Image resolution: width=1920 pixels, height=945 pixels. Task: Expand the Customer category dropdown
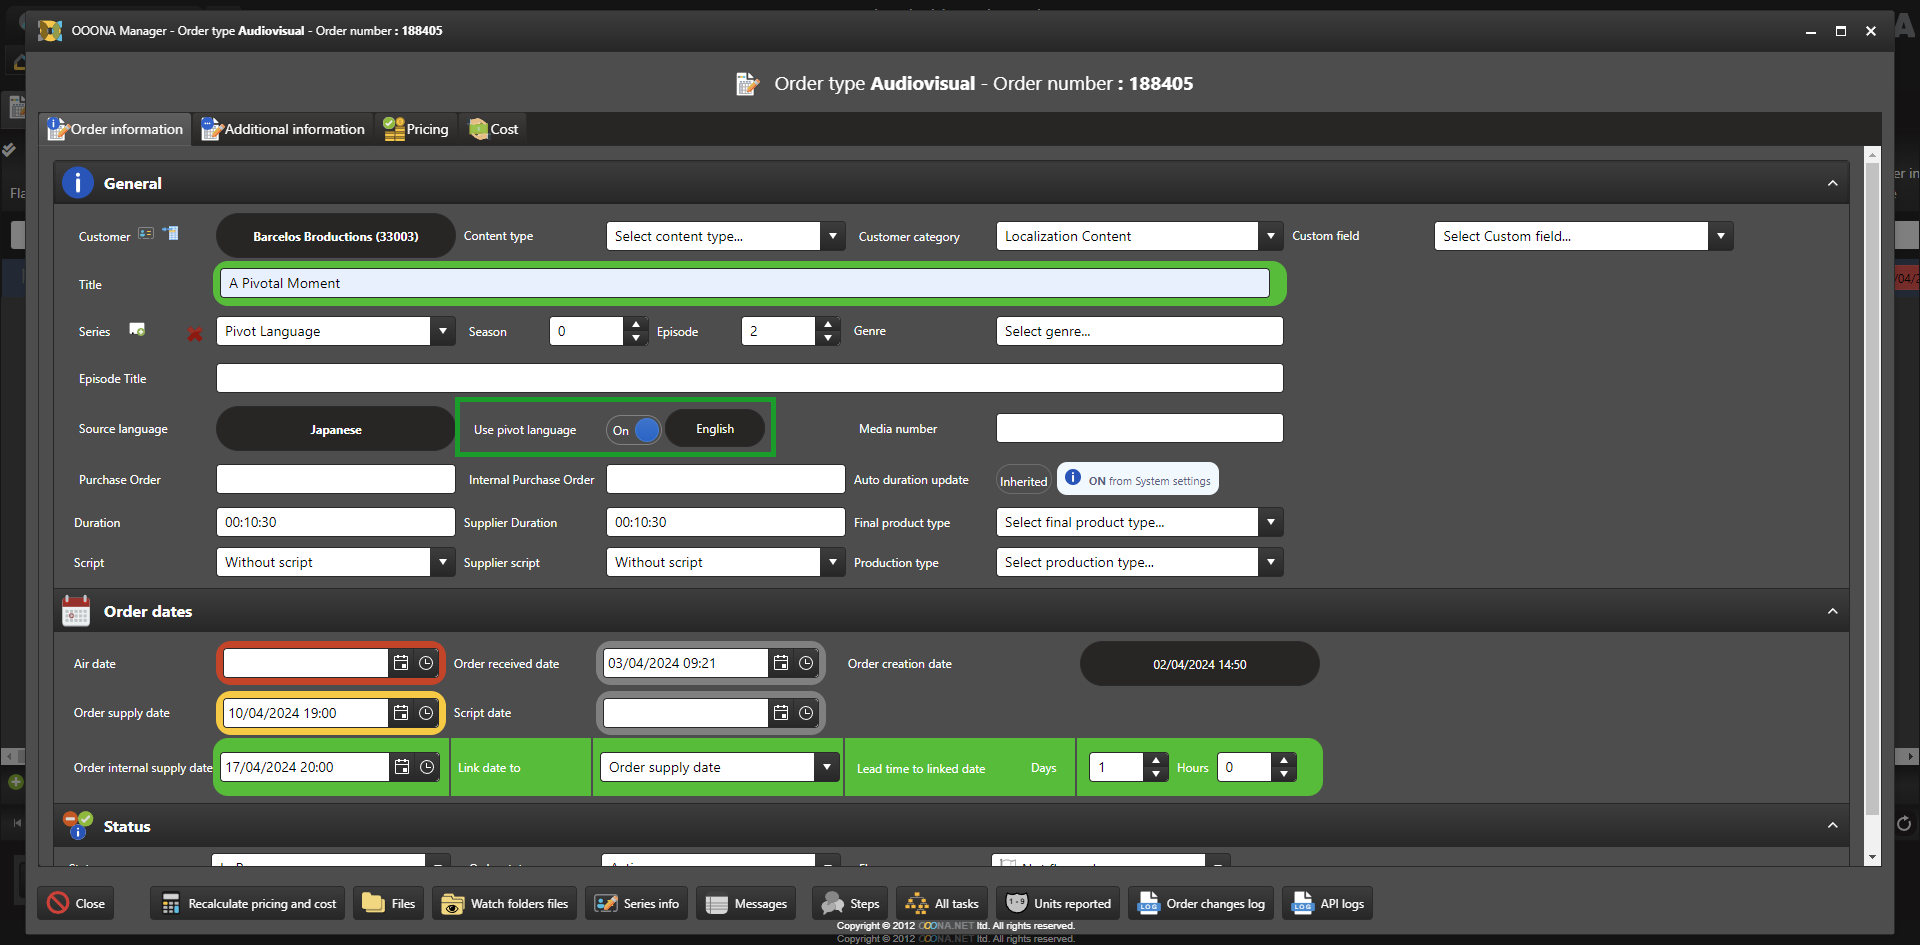coord(1270,236)
